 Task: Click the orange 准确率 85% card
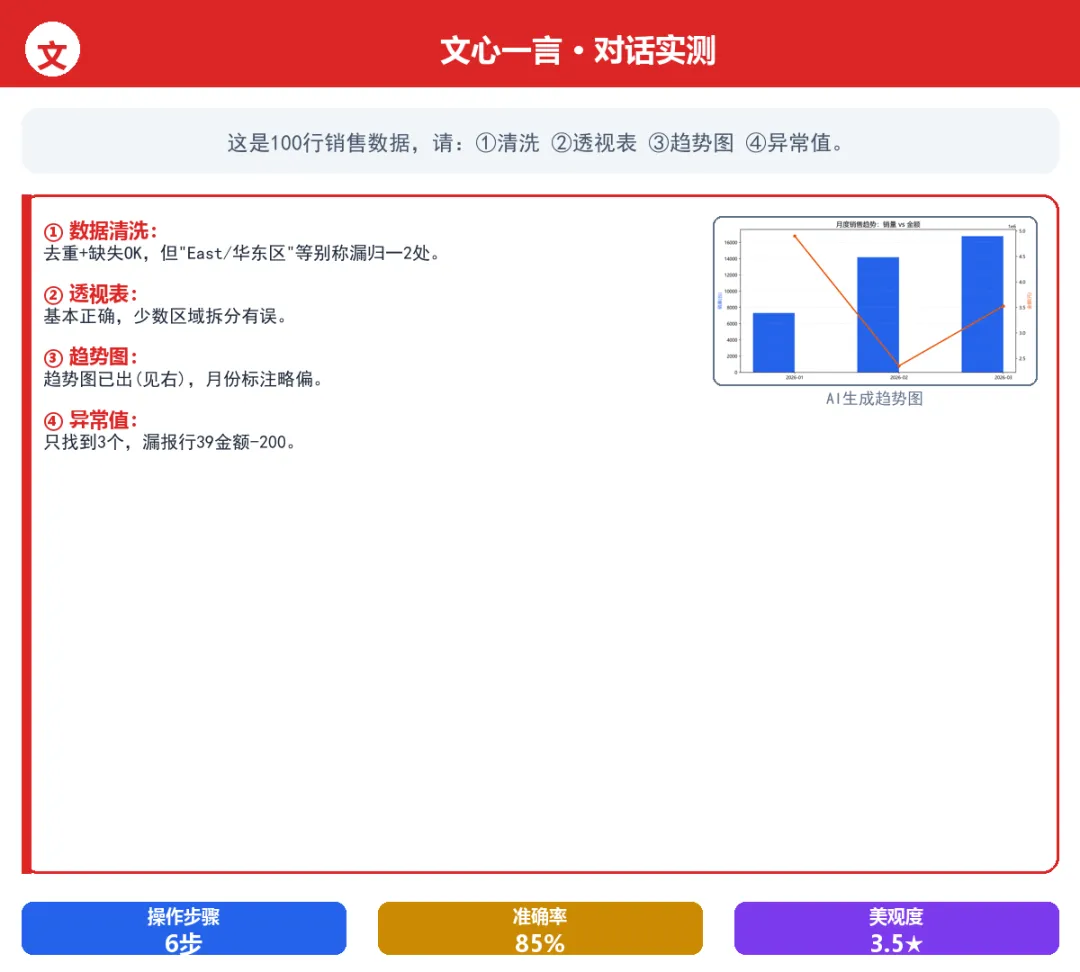pos(540,929)
